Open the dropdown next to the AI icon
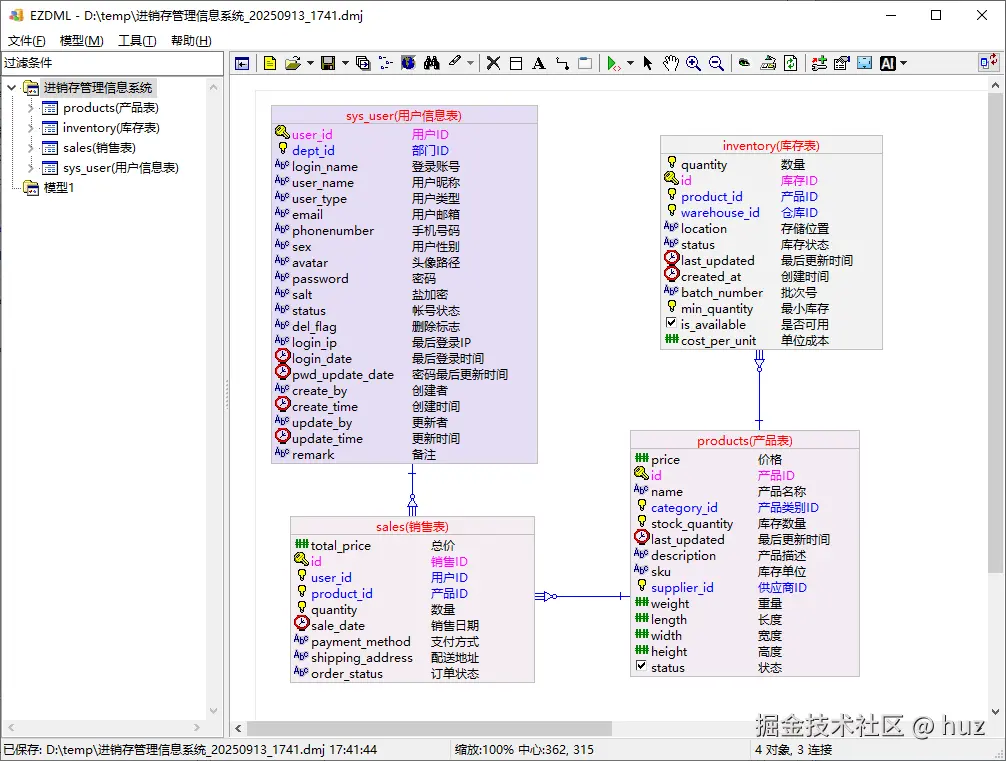This screenshot has width=1006, height=761. click(x=903, y=63)
